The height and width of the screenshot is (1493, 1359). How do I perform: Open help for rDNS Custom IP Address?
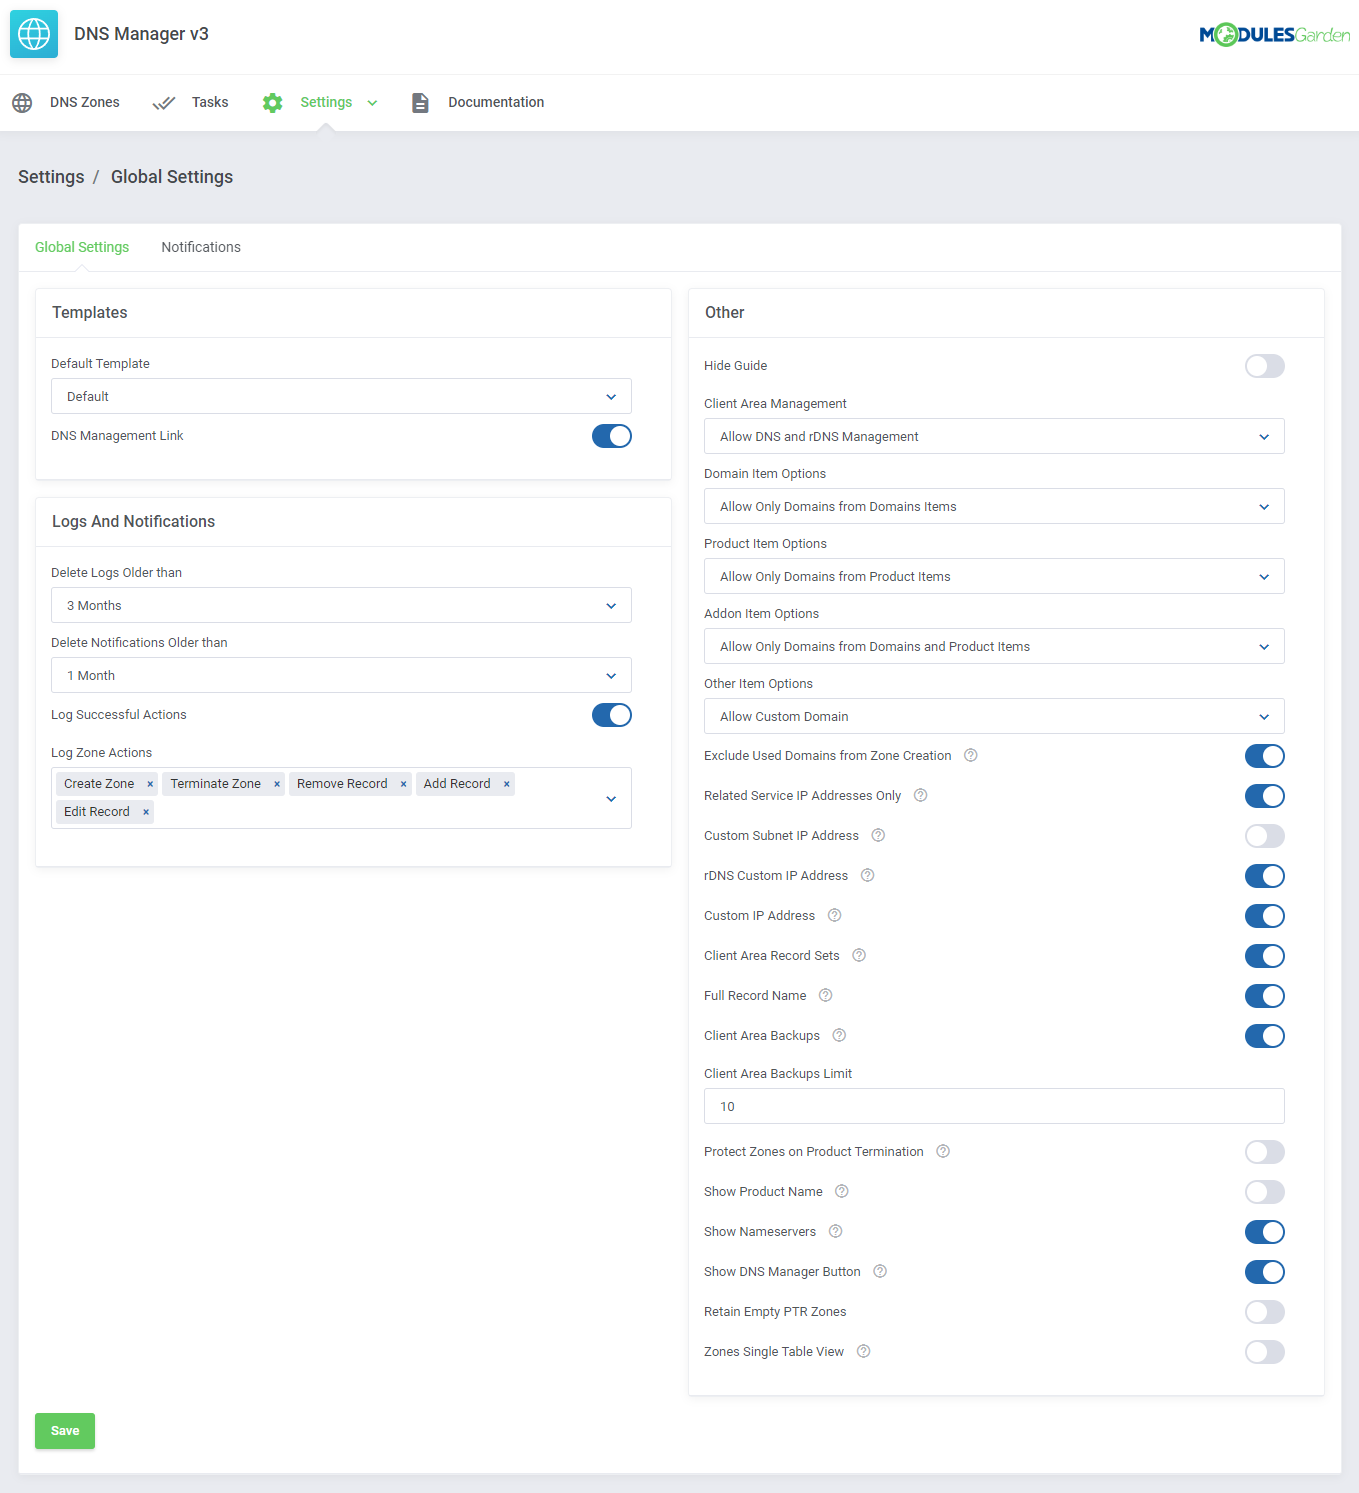click(868, 875)
